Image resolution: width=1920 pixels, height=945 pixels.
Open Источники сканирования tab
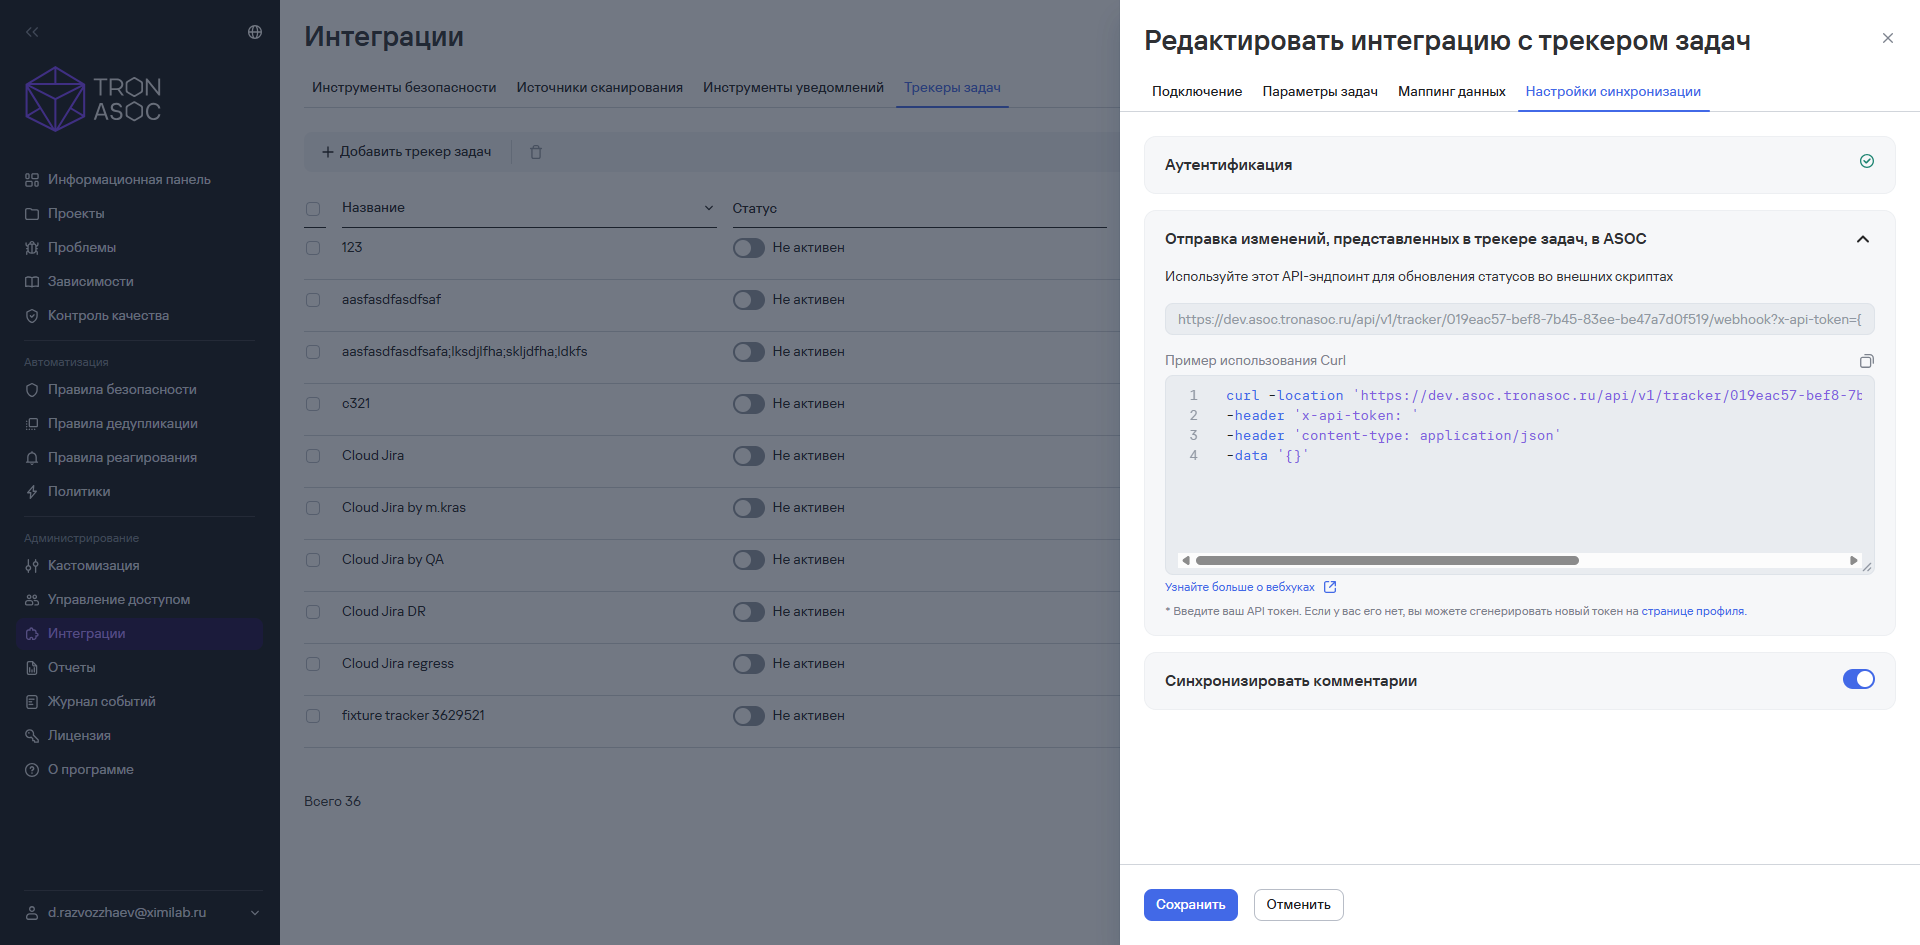point(600,88)
